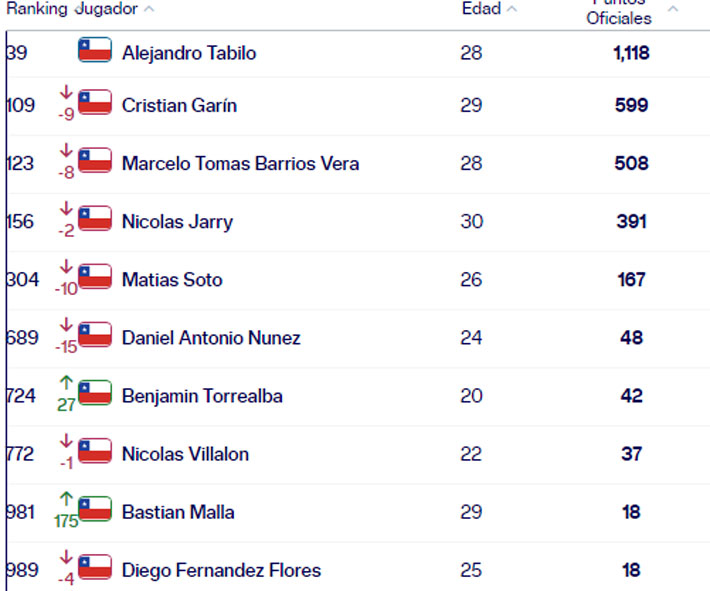Viewport: 710px width, 591px height.
Task: Click the sort arrow beside Puntos Oficiales
Action: (672, 9)
